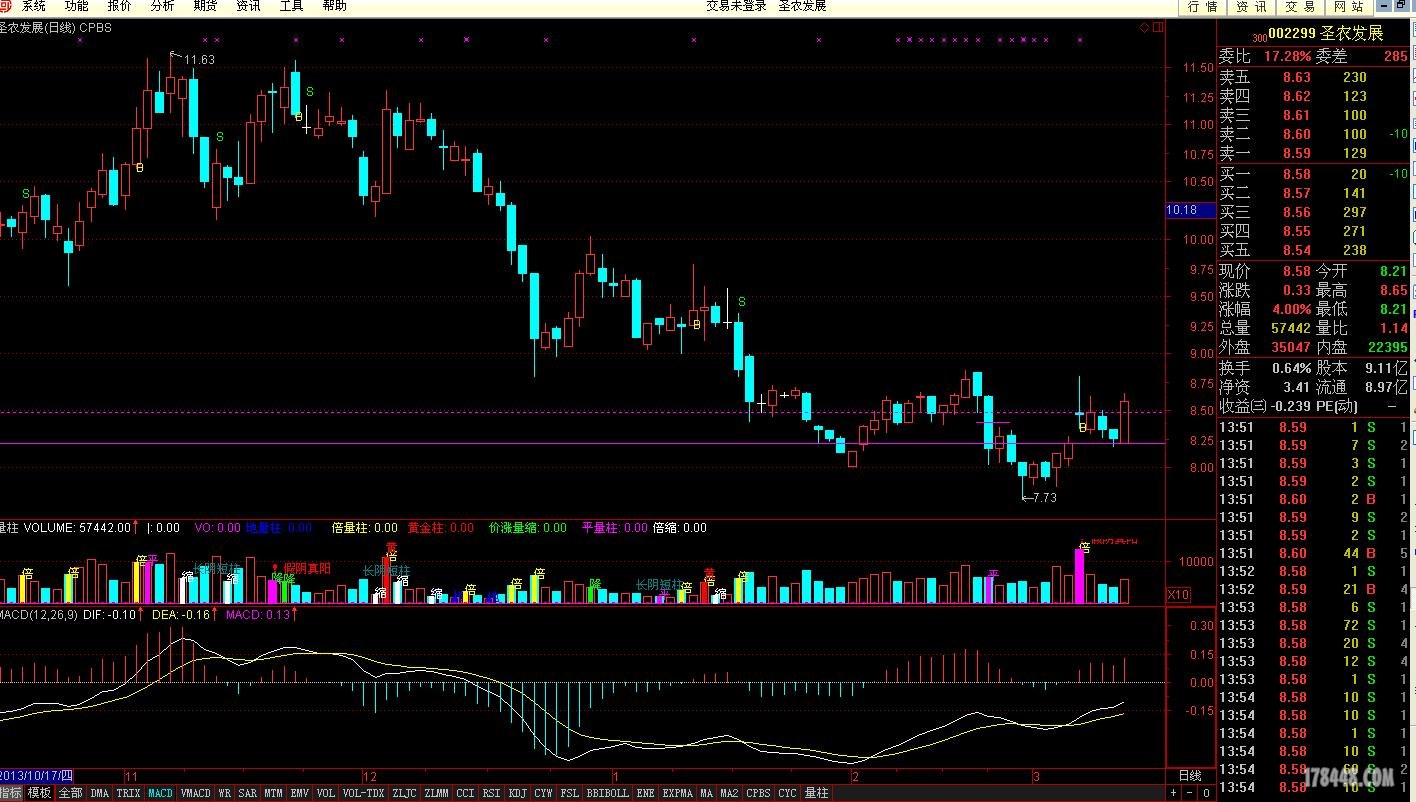Switch to MA indicator tab
Screen dimensions: 1416x802
click(707, 793)
